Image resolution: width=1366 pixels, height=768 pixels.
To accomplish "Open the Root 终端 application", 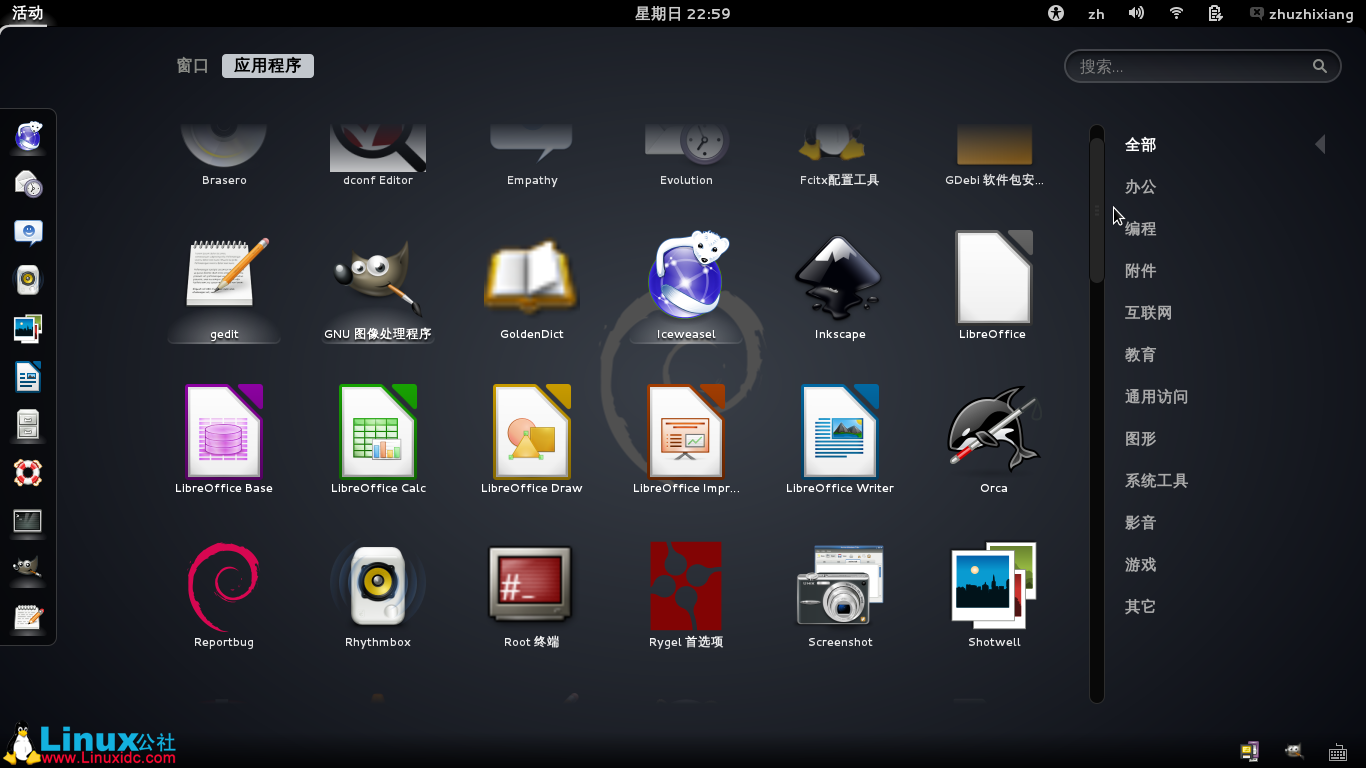I will tap(531, 585).
